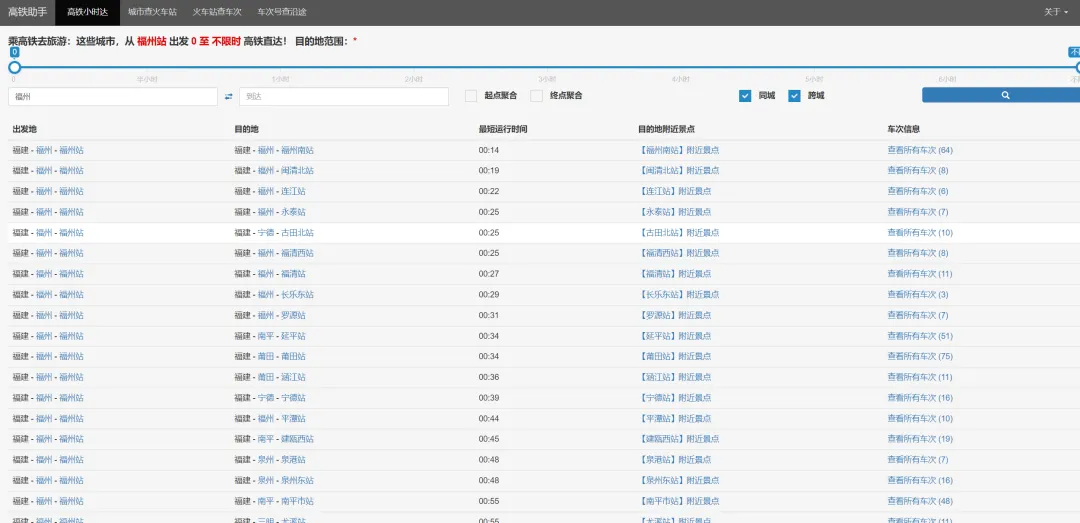
Task: View all trains link showing (51)
Action: 920,336
